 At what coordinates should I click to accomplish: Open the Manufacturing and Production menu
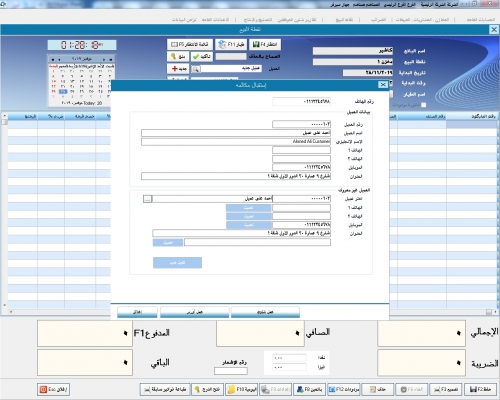[x=258, y=20]
